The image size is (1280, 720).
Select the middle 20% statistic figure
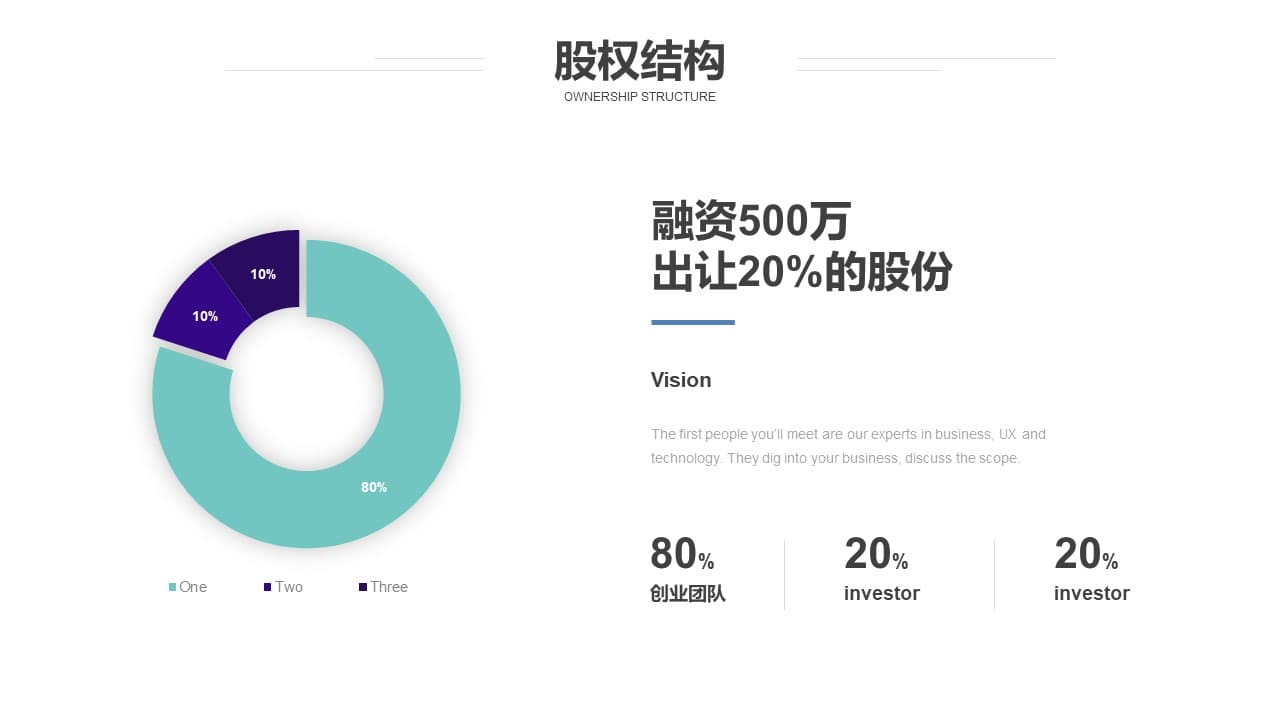[x=876, y=554]
